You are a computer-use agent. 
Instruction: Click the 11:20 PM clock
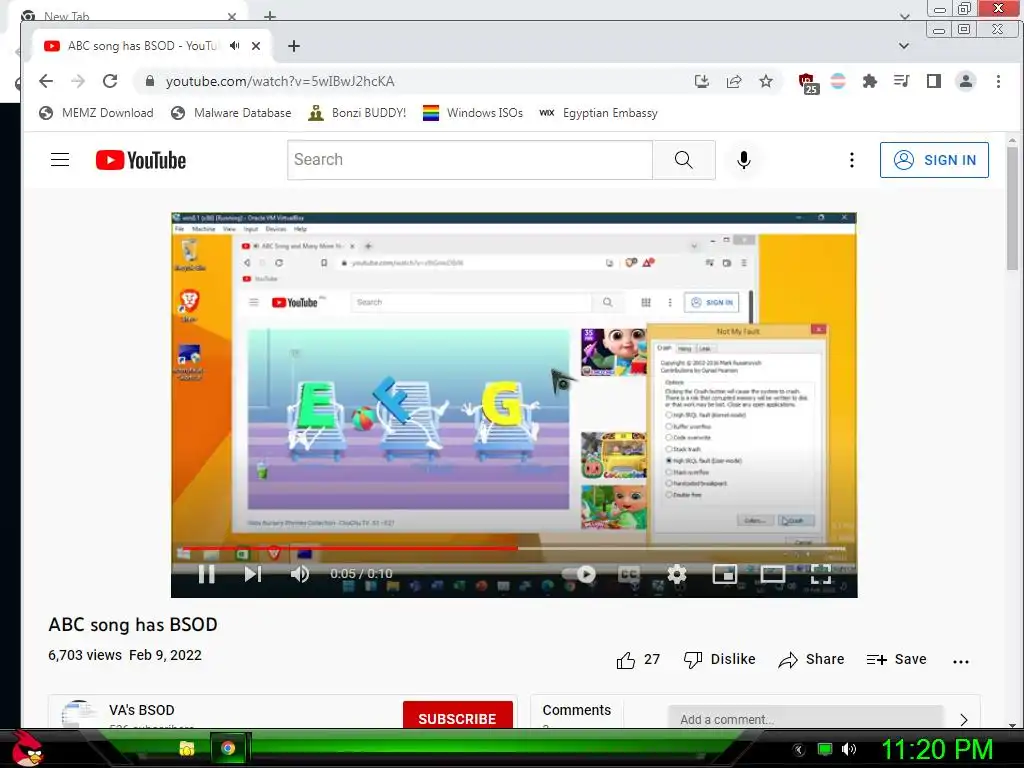pos(937,749)
